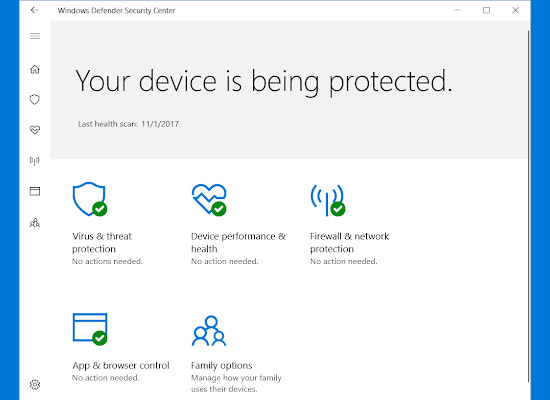This screenshot has height=400, width=550.
Task: Select the heart health icon in the sidebar
Action: [x=35, y=130]
